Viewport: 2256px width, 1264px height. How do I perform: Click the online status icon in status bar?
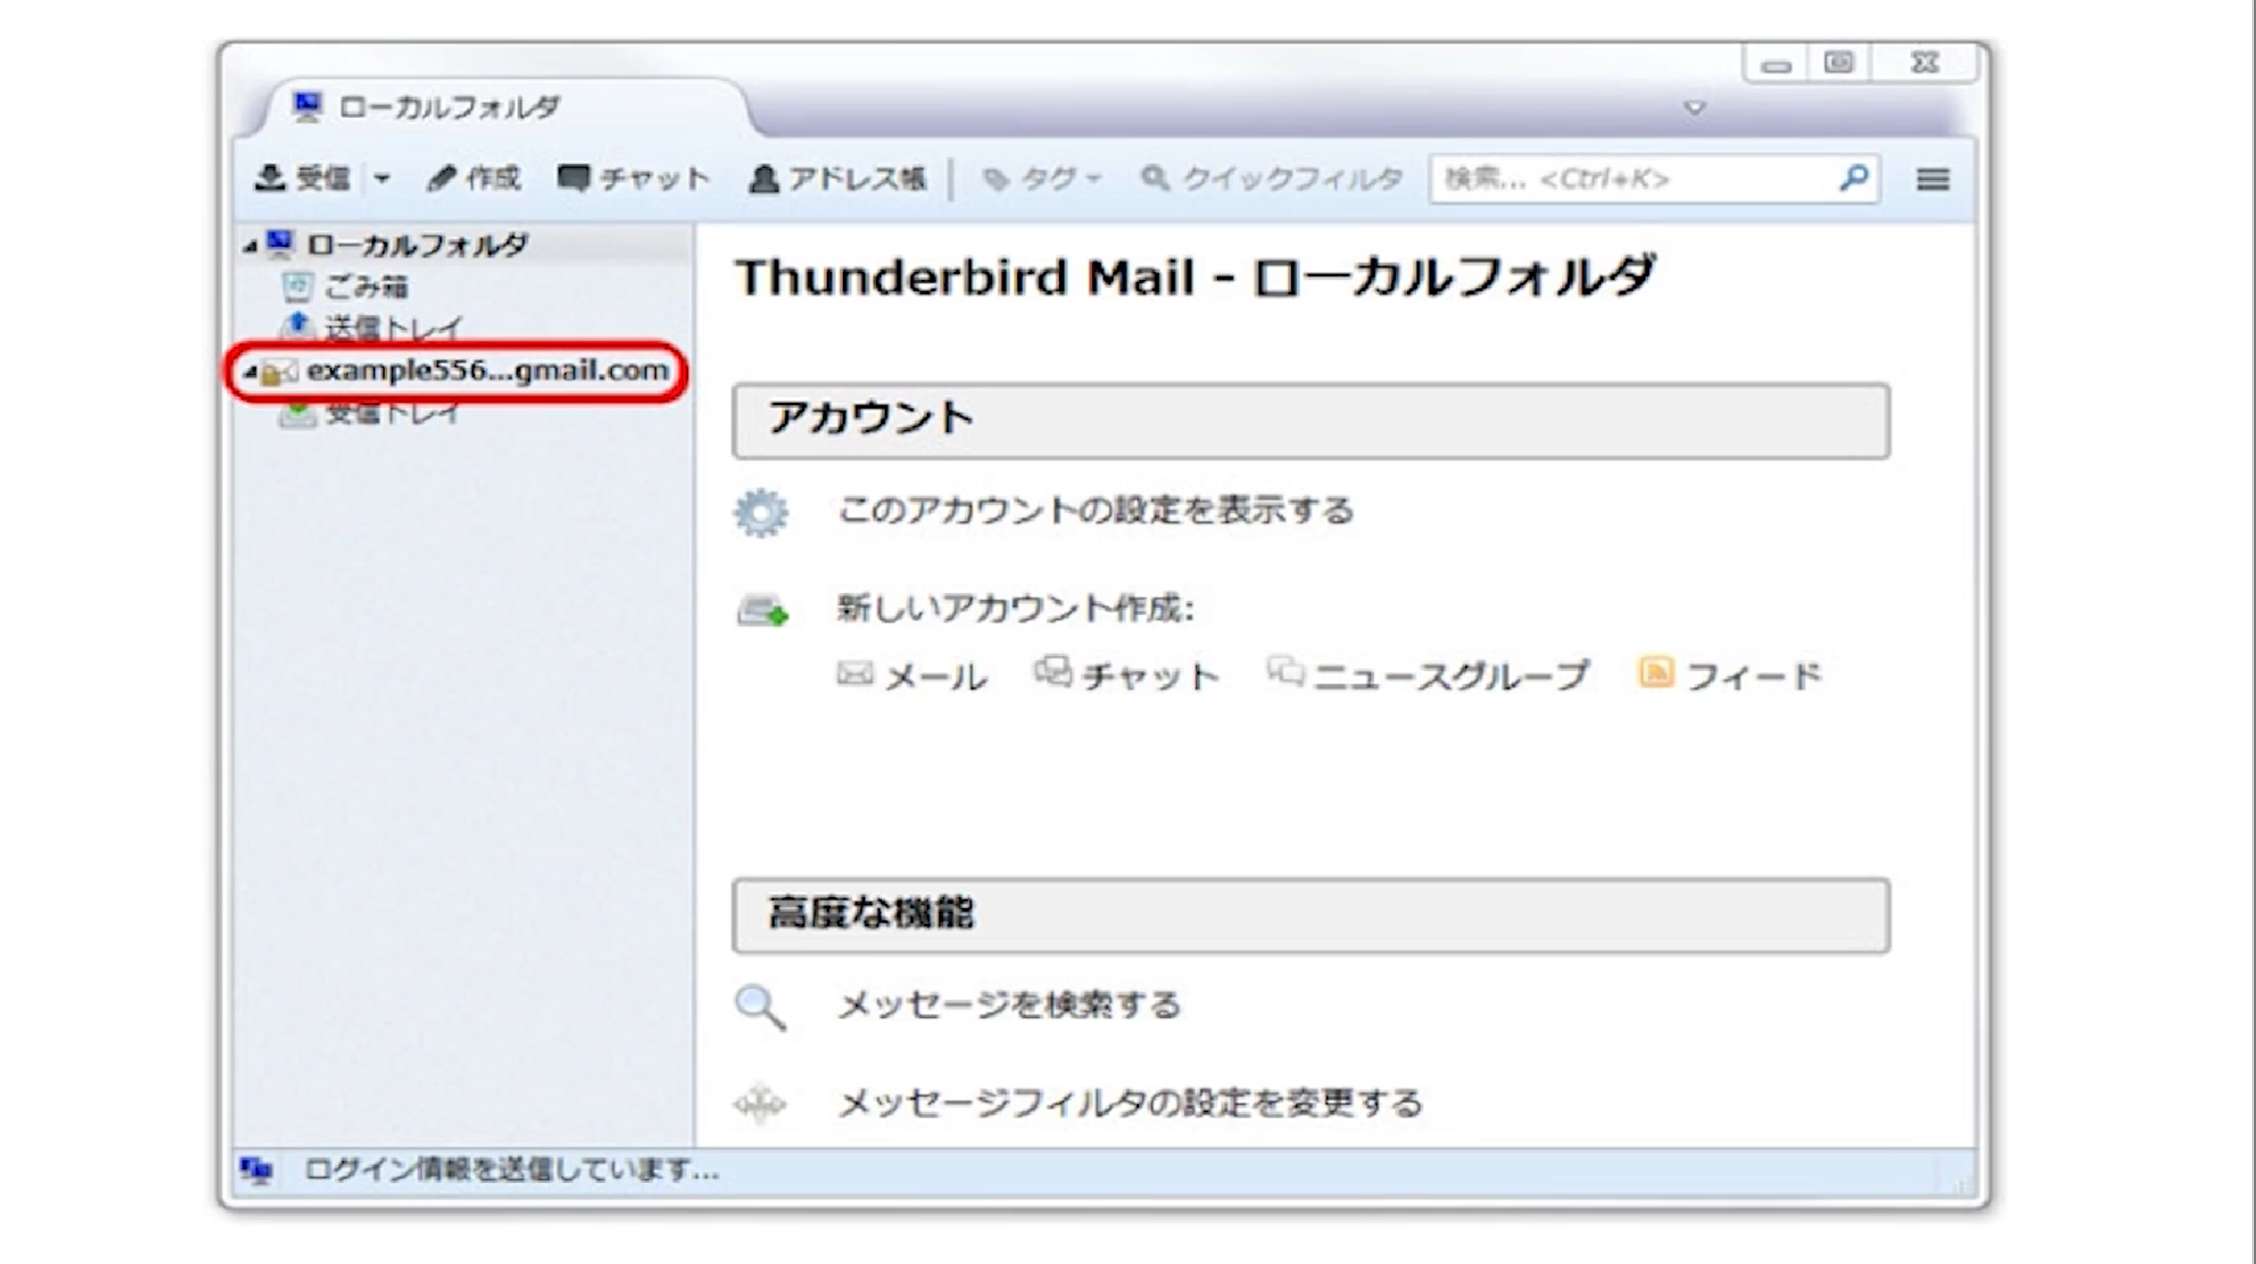point(257,1169)
